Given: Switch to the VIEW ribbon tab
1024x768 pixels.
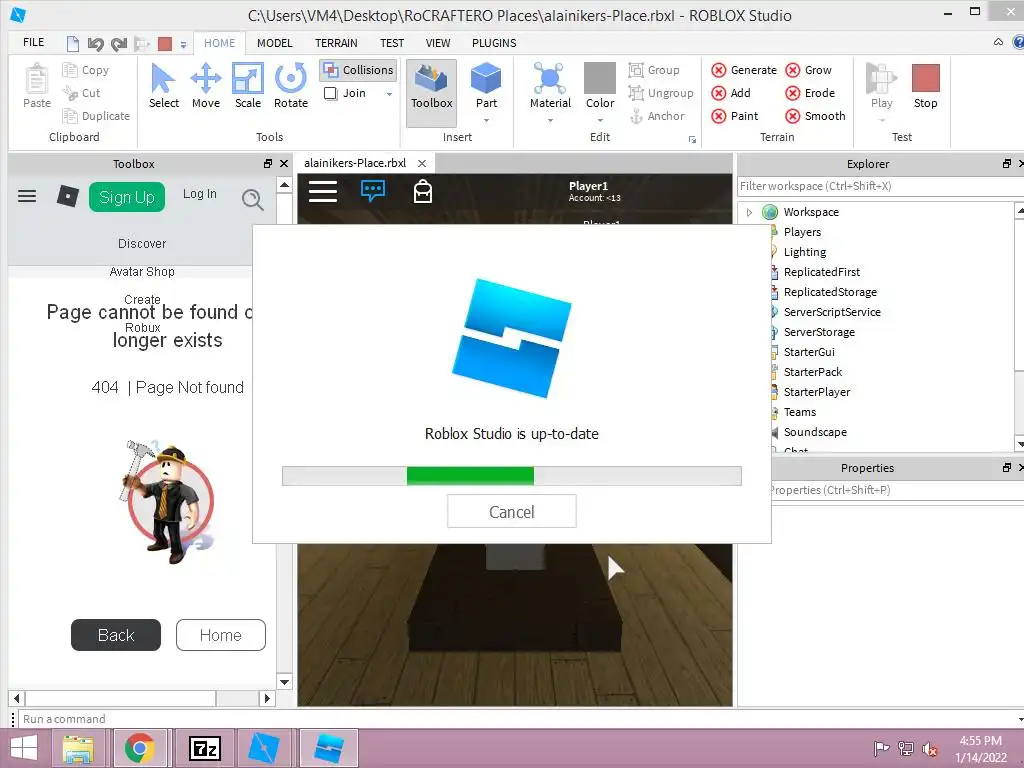Looking at the screenshot, I should pos(438,43).
